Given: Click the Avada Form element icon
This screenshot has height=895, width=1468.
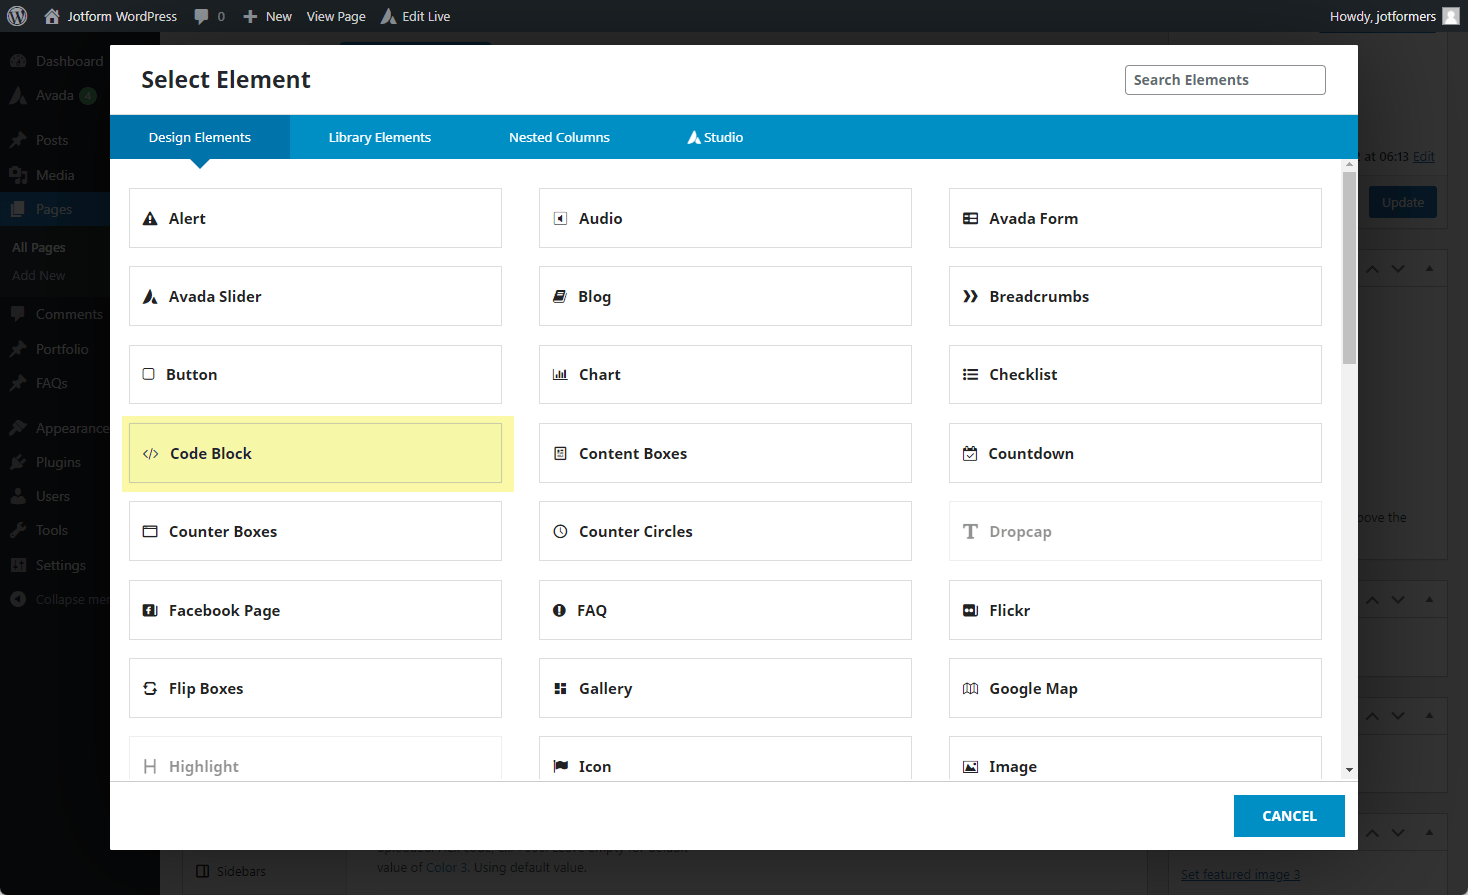Looking at the screenshot, I should coord(970,219).
